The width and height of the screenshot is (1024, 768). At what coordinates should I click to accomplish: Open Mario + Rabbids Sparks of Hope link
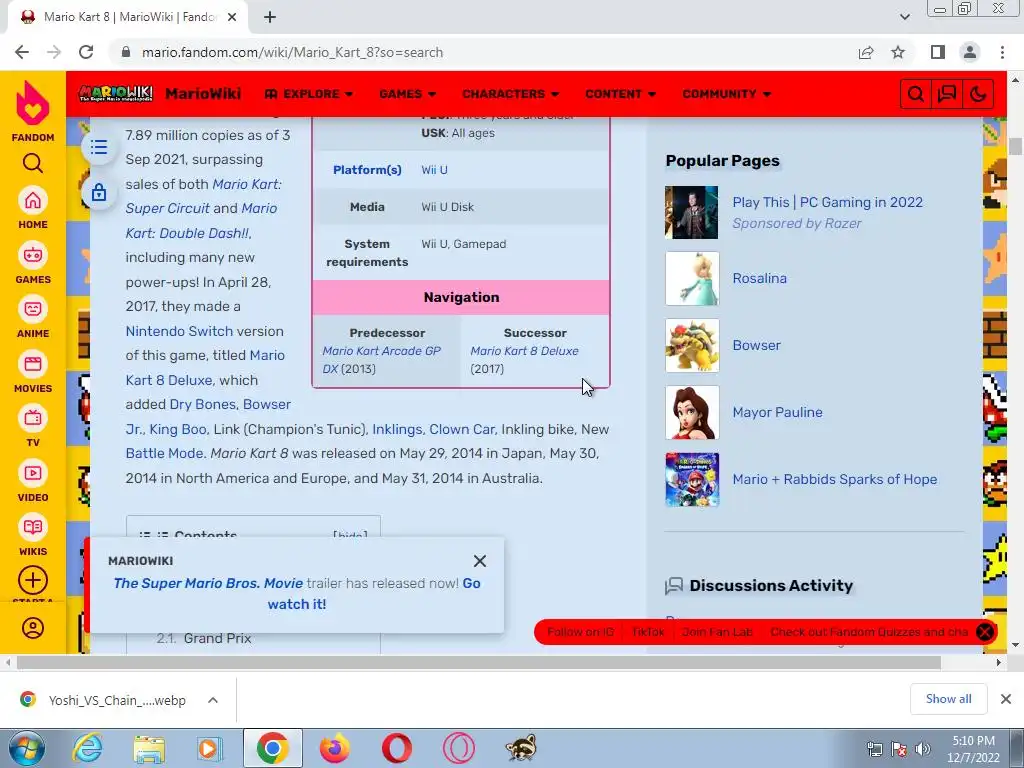coord(835,479)
